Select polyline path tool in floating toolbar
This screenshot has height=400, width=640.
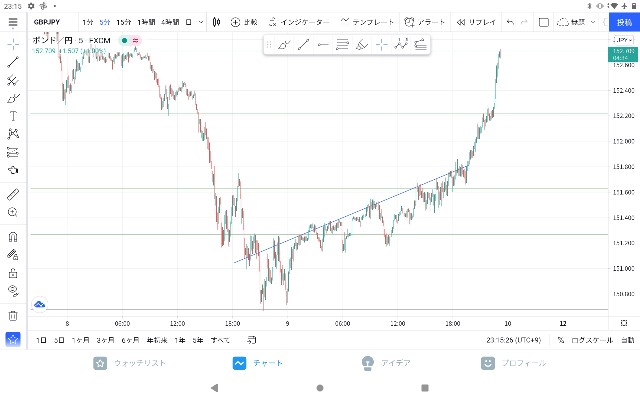coord(401,44)
